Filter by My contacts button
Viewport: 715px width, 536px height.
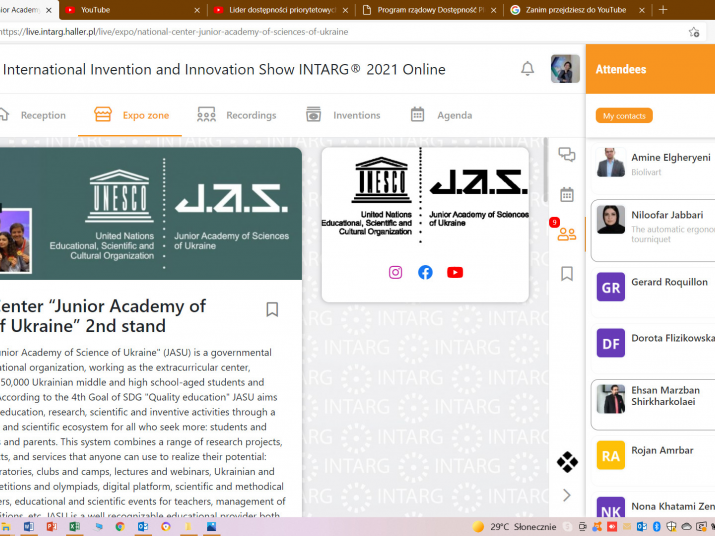pyautogui.click(x=624, y=116)
